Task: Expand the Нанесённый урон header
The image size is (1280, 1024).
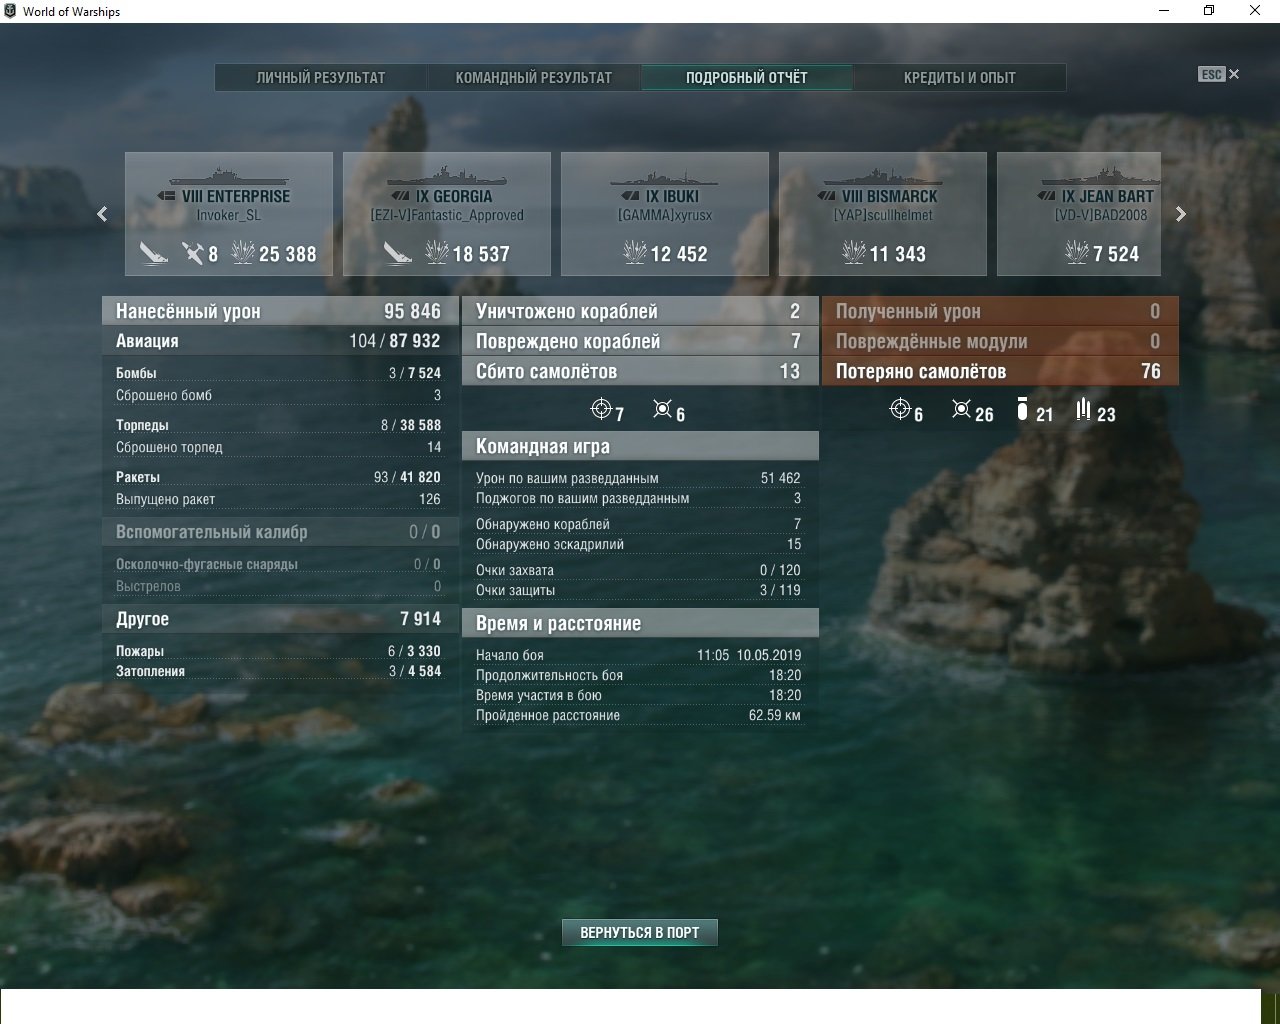Action: pos(280,311)
